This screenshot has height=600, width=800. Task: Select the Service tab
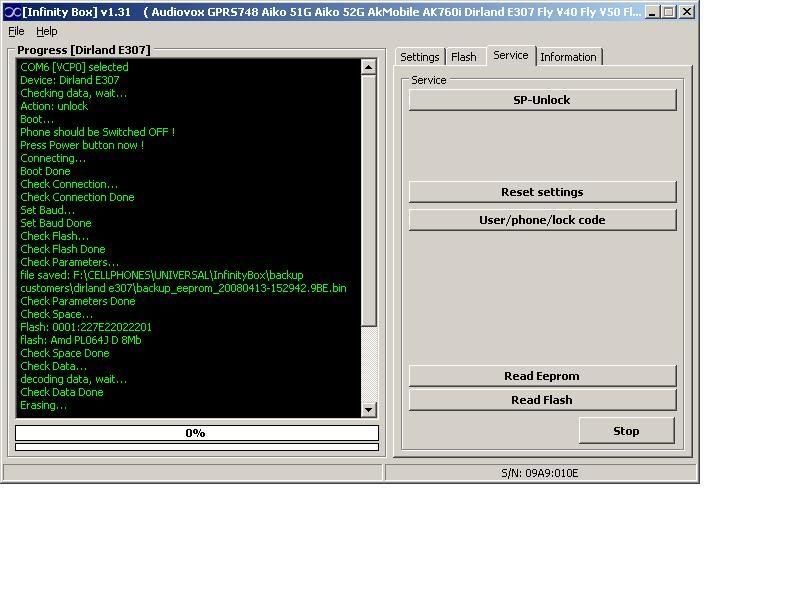[510, 55]
